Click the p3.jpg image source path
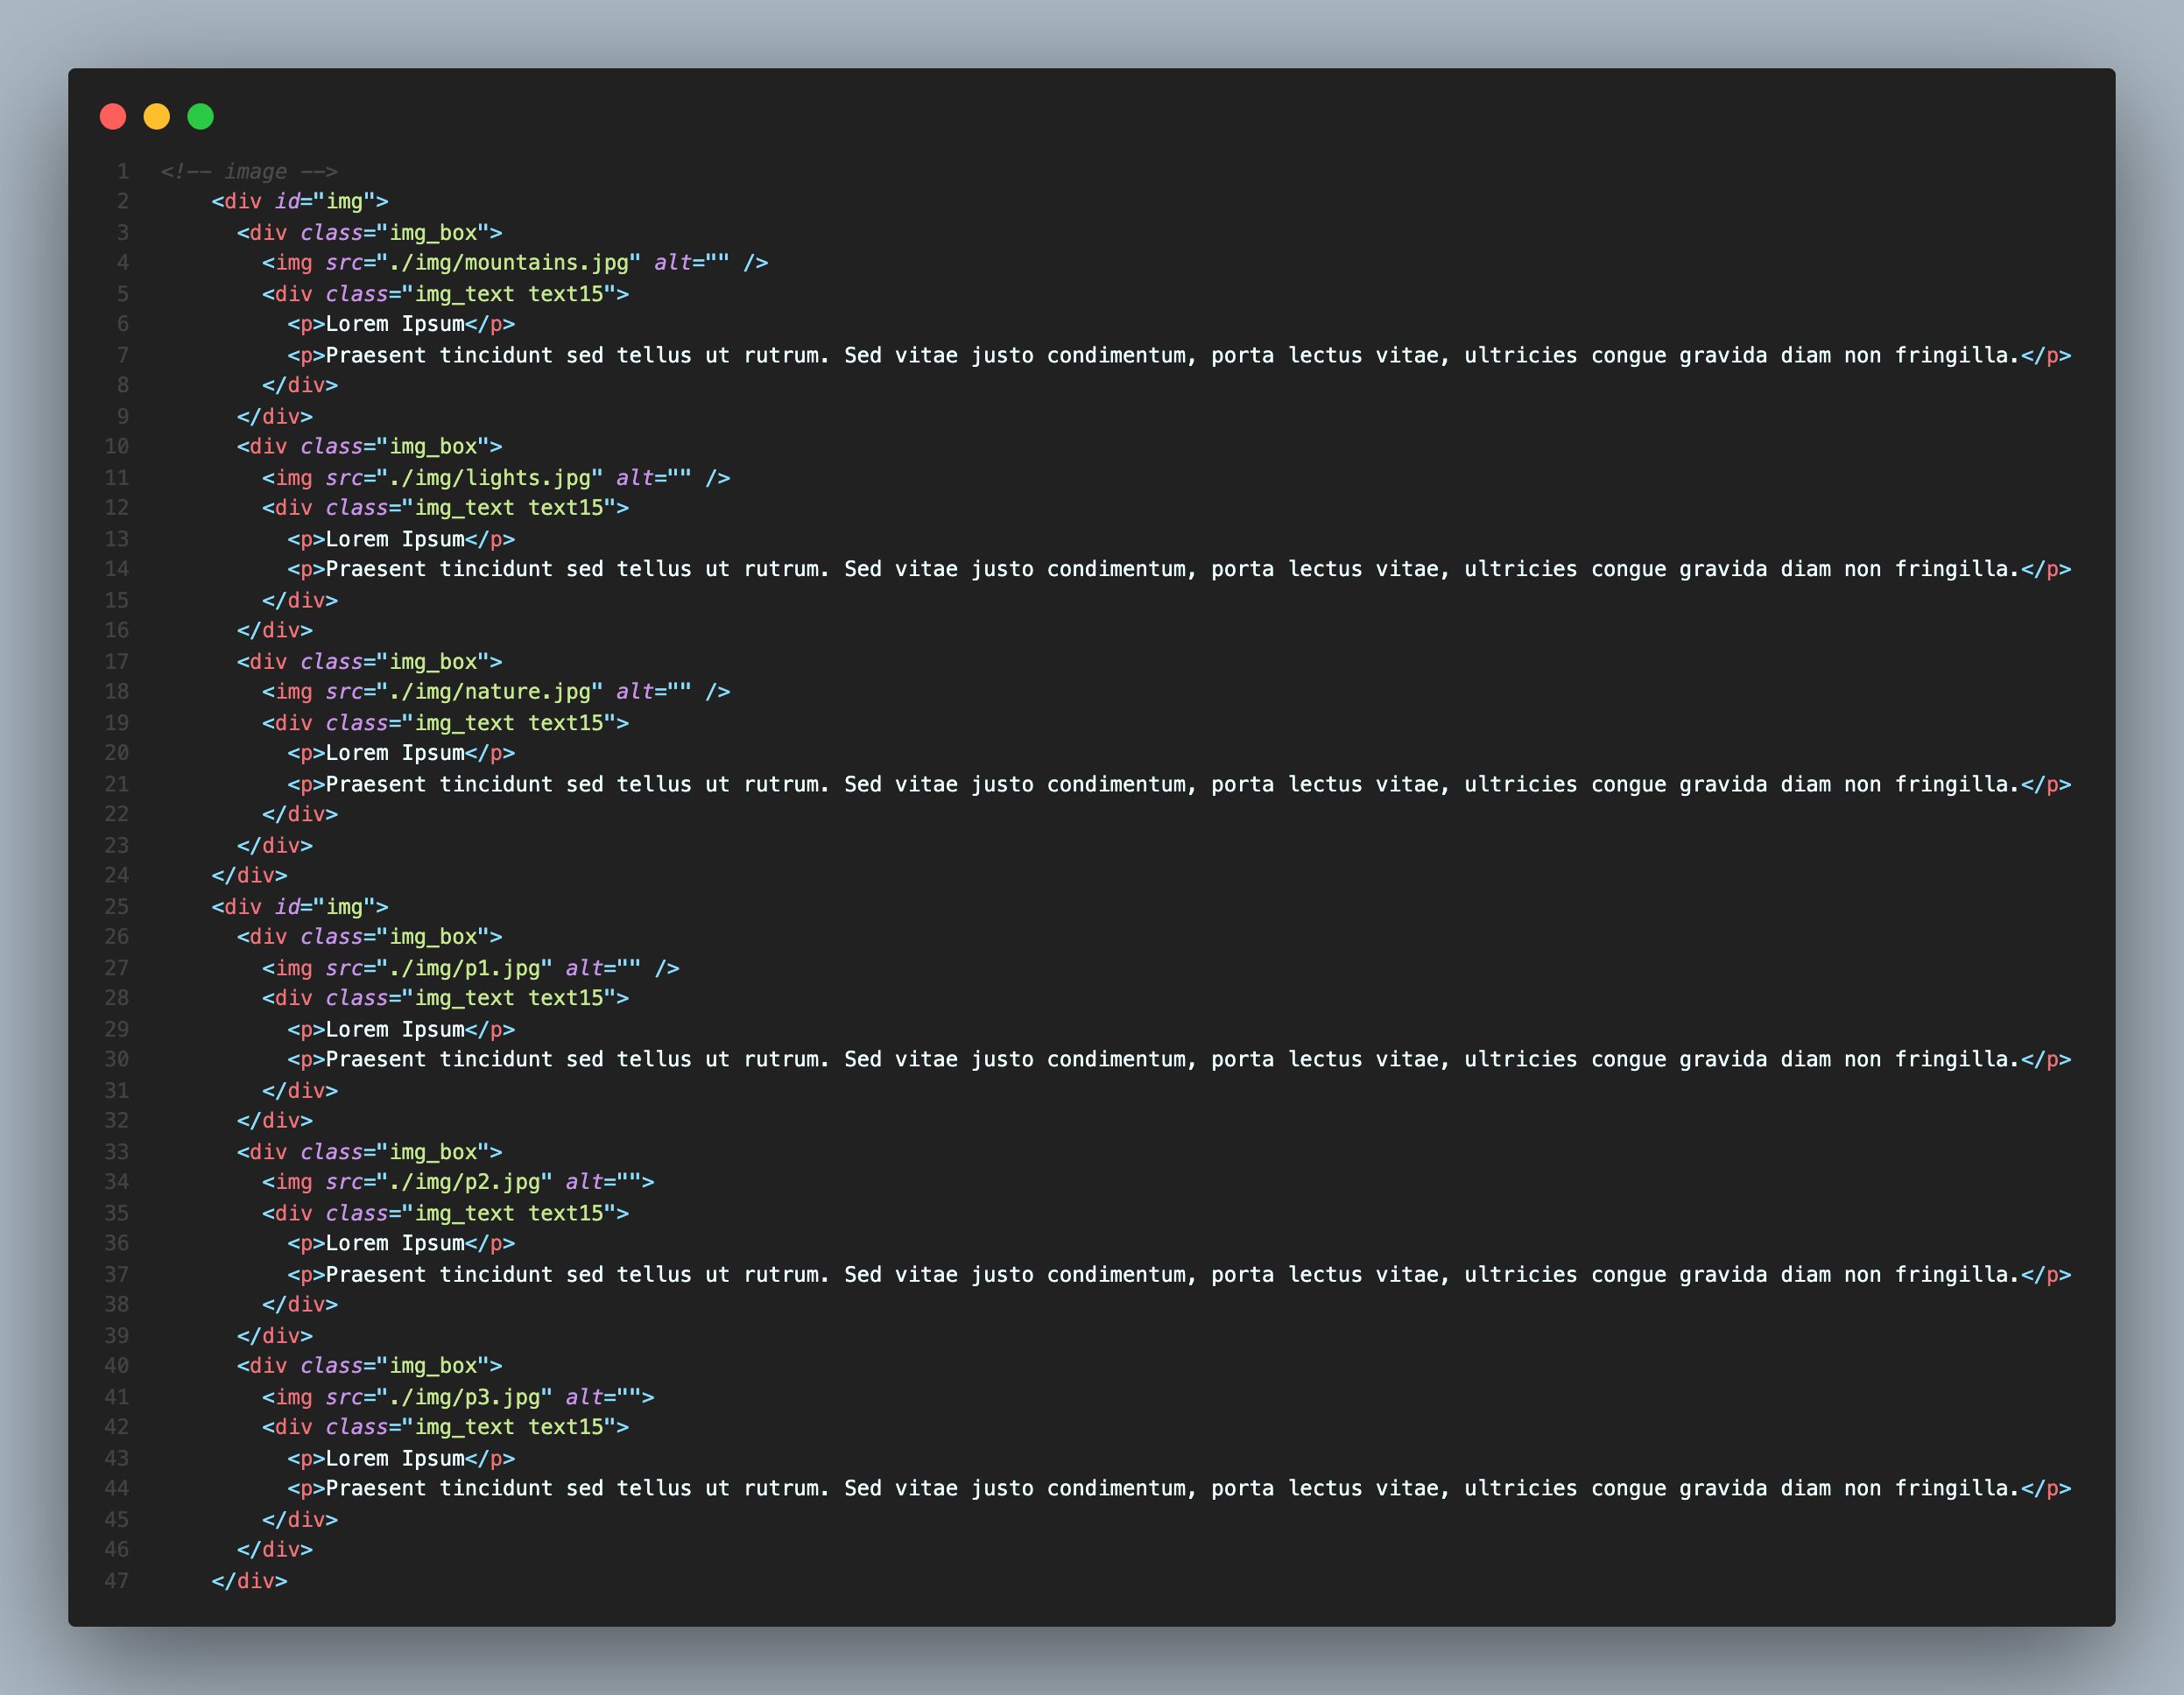The height and width of the screenshot is (1695, 2184). [x=464, y=1397]
